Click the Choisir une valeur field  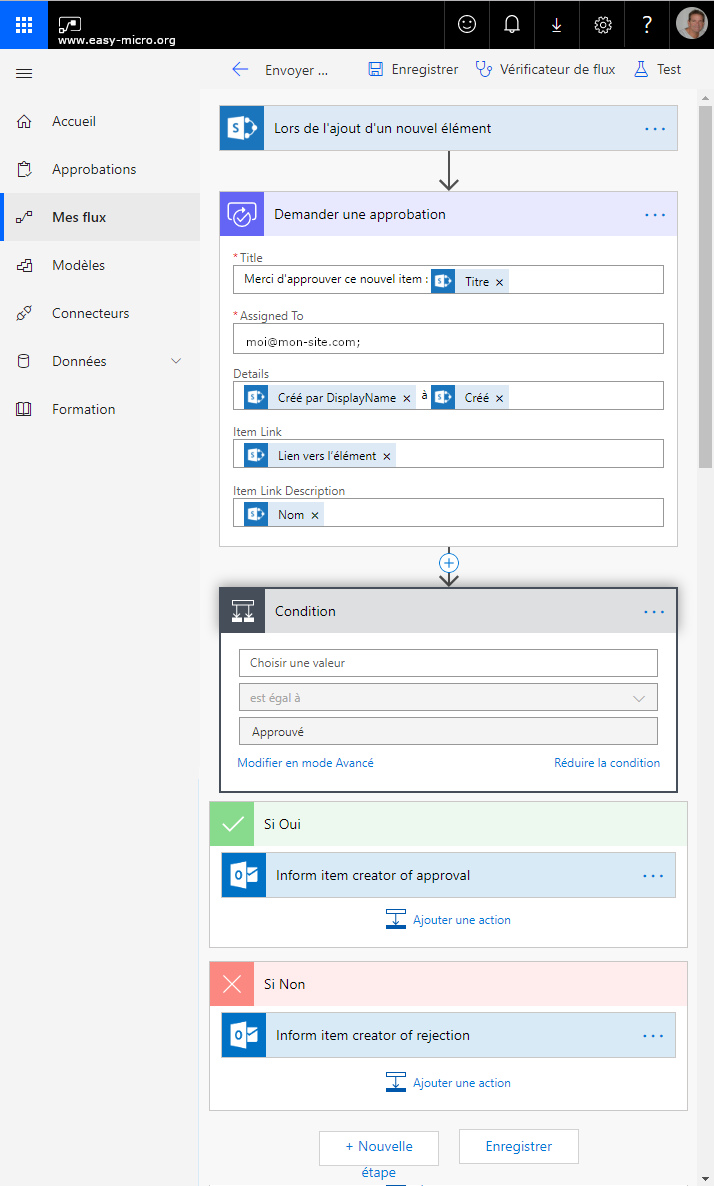point(448,663)
